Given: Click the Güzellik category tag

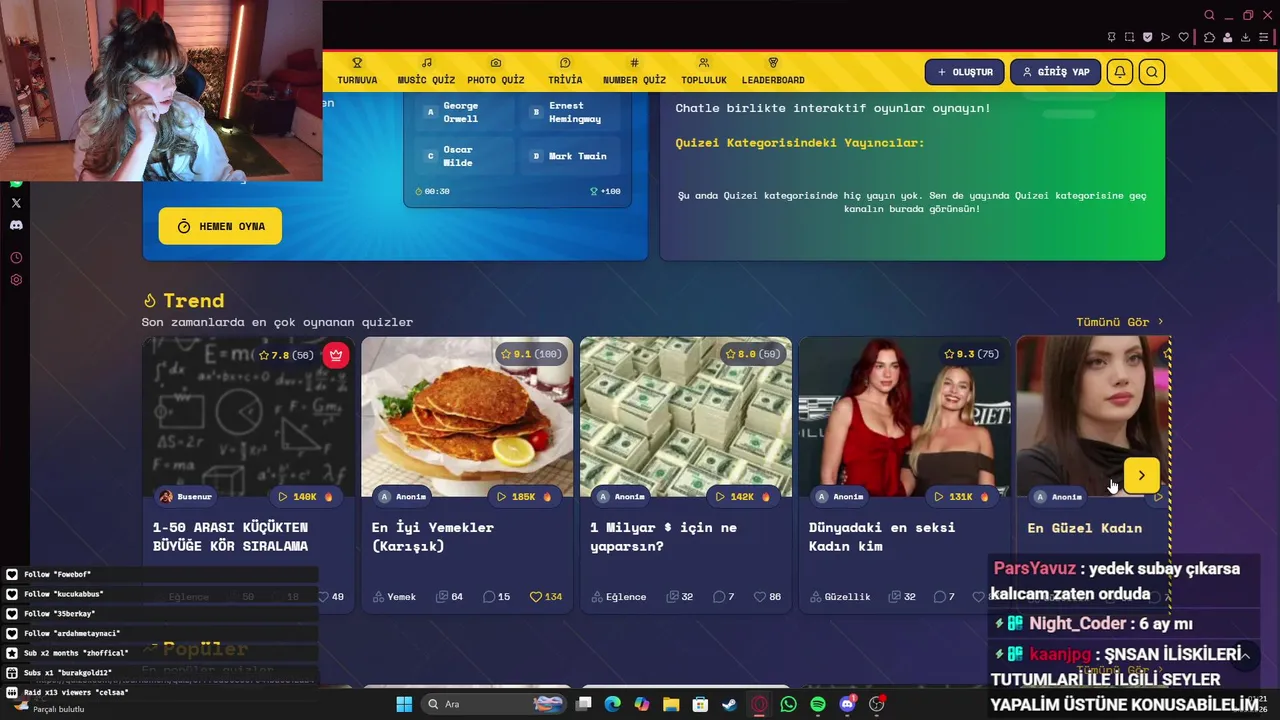Looking at the screenshot, I should 840,597.
